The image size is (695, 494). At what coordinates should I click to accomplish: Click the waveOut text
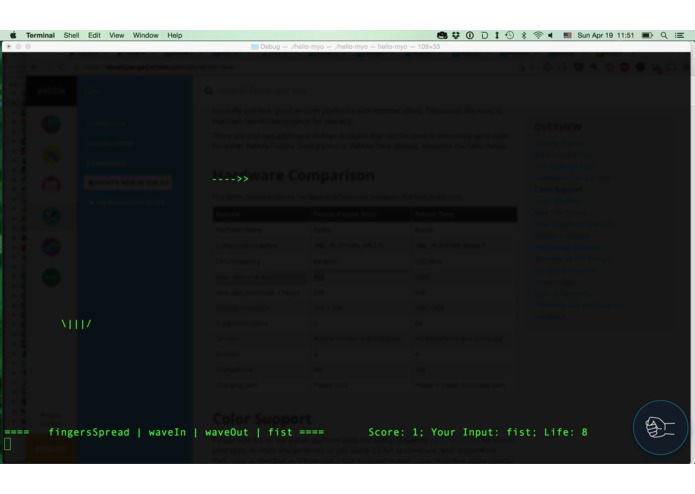click(x=226, y=432)
